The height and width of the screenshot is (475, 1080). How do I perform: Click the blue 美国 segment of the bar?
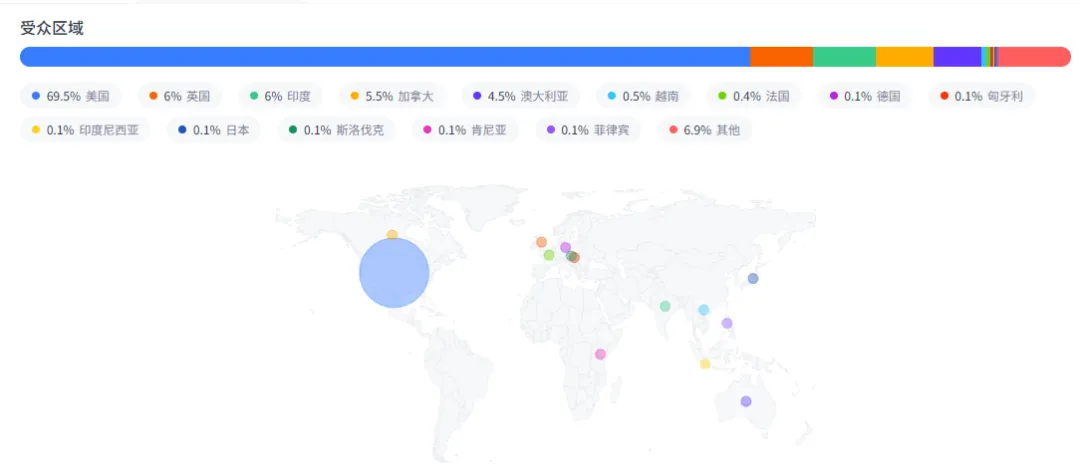point(385,56)
